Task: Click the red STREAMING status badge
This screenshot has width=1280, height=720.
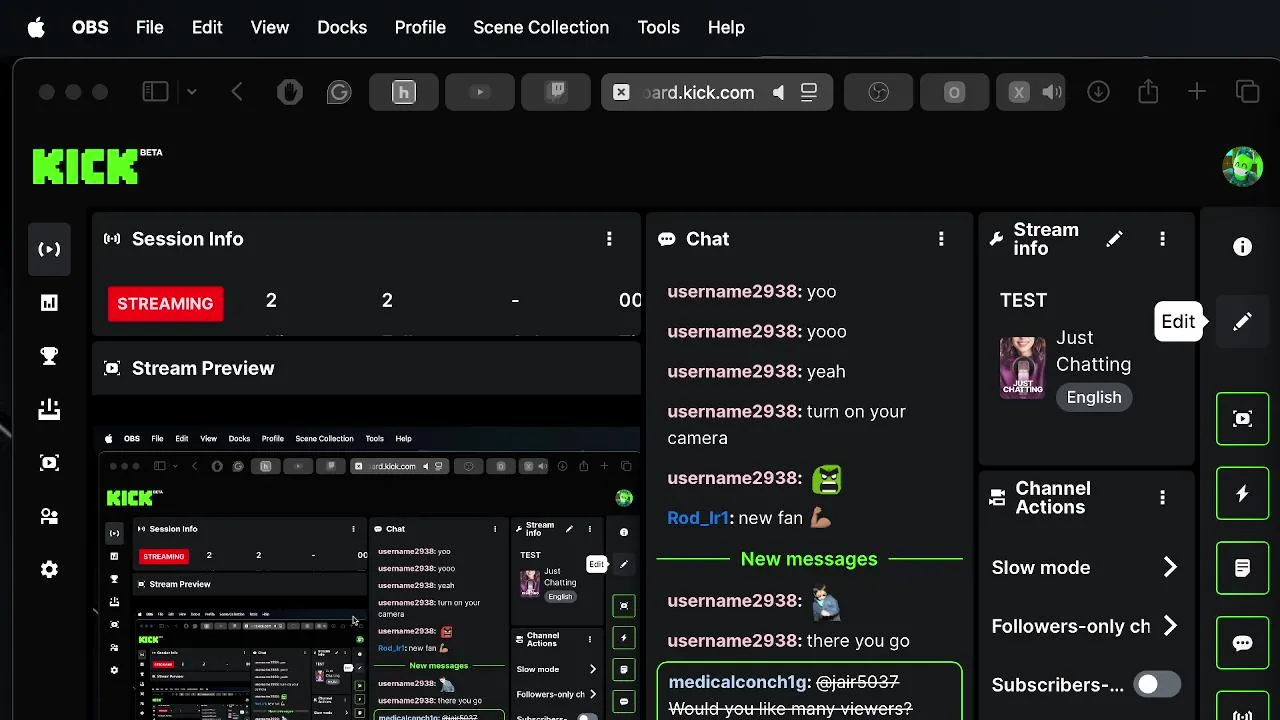Action: [x=165, y=303]
